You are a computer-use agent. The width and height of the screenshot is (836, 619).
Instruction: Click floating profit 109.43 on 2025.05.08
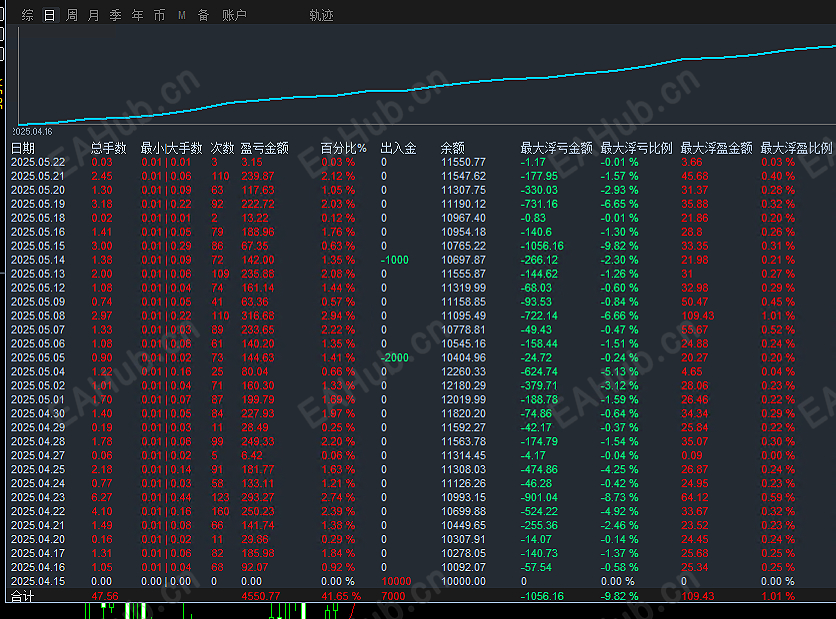tap(698, 316)
